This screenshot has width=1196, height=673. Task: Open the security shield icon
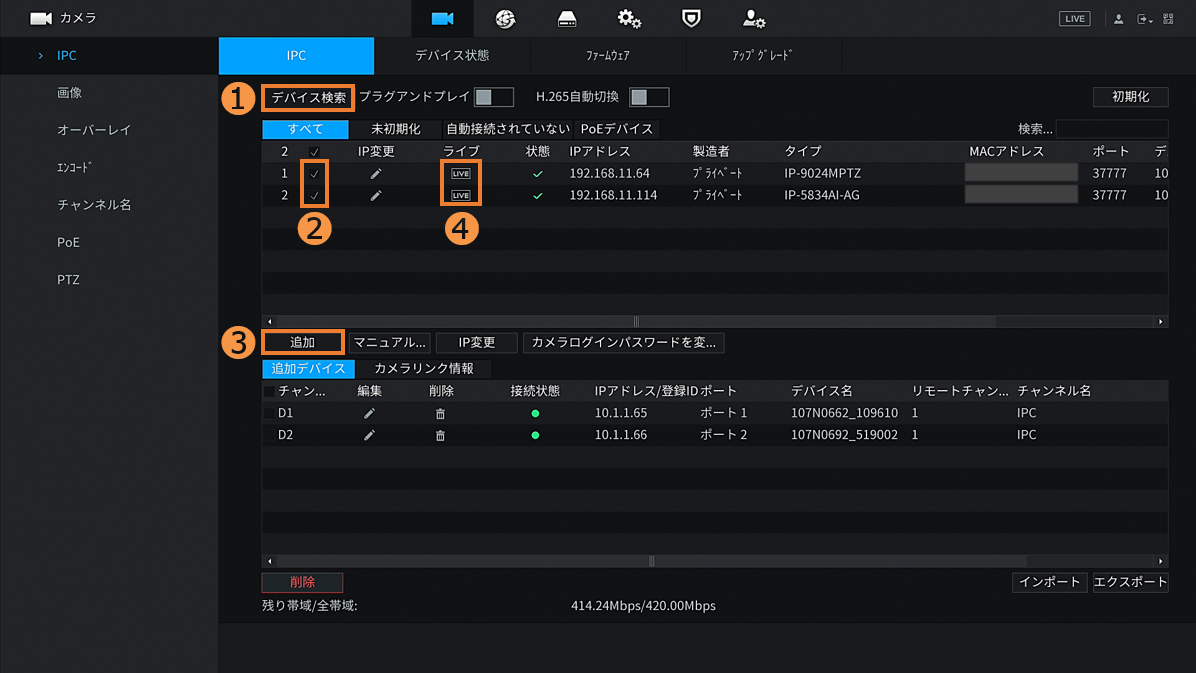[x=691, y=19]
